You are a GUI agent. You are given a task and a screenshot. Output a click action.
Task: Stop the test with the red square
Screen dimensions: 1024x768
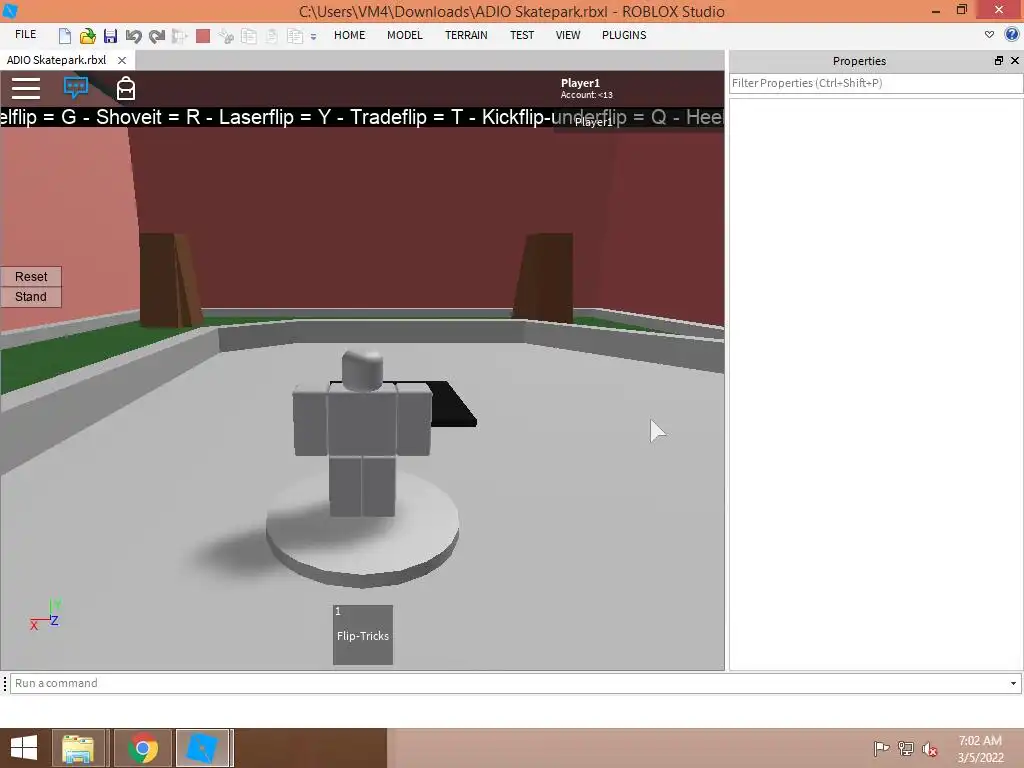tap(203, 36)
